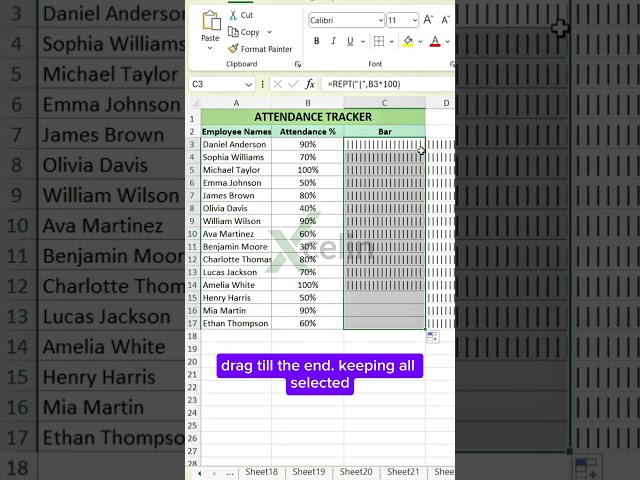The image size is (640, 480).
Task: Select column C header
Action: pyautogui.click(x=384, y=103)
